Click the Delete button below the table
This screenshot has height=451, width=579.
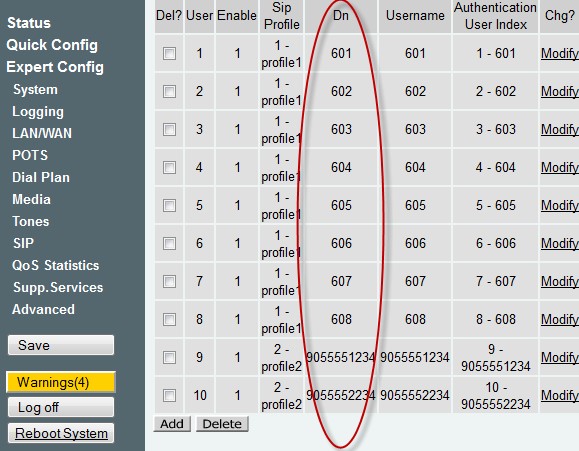coord(222,424)
